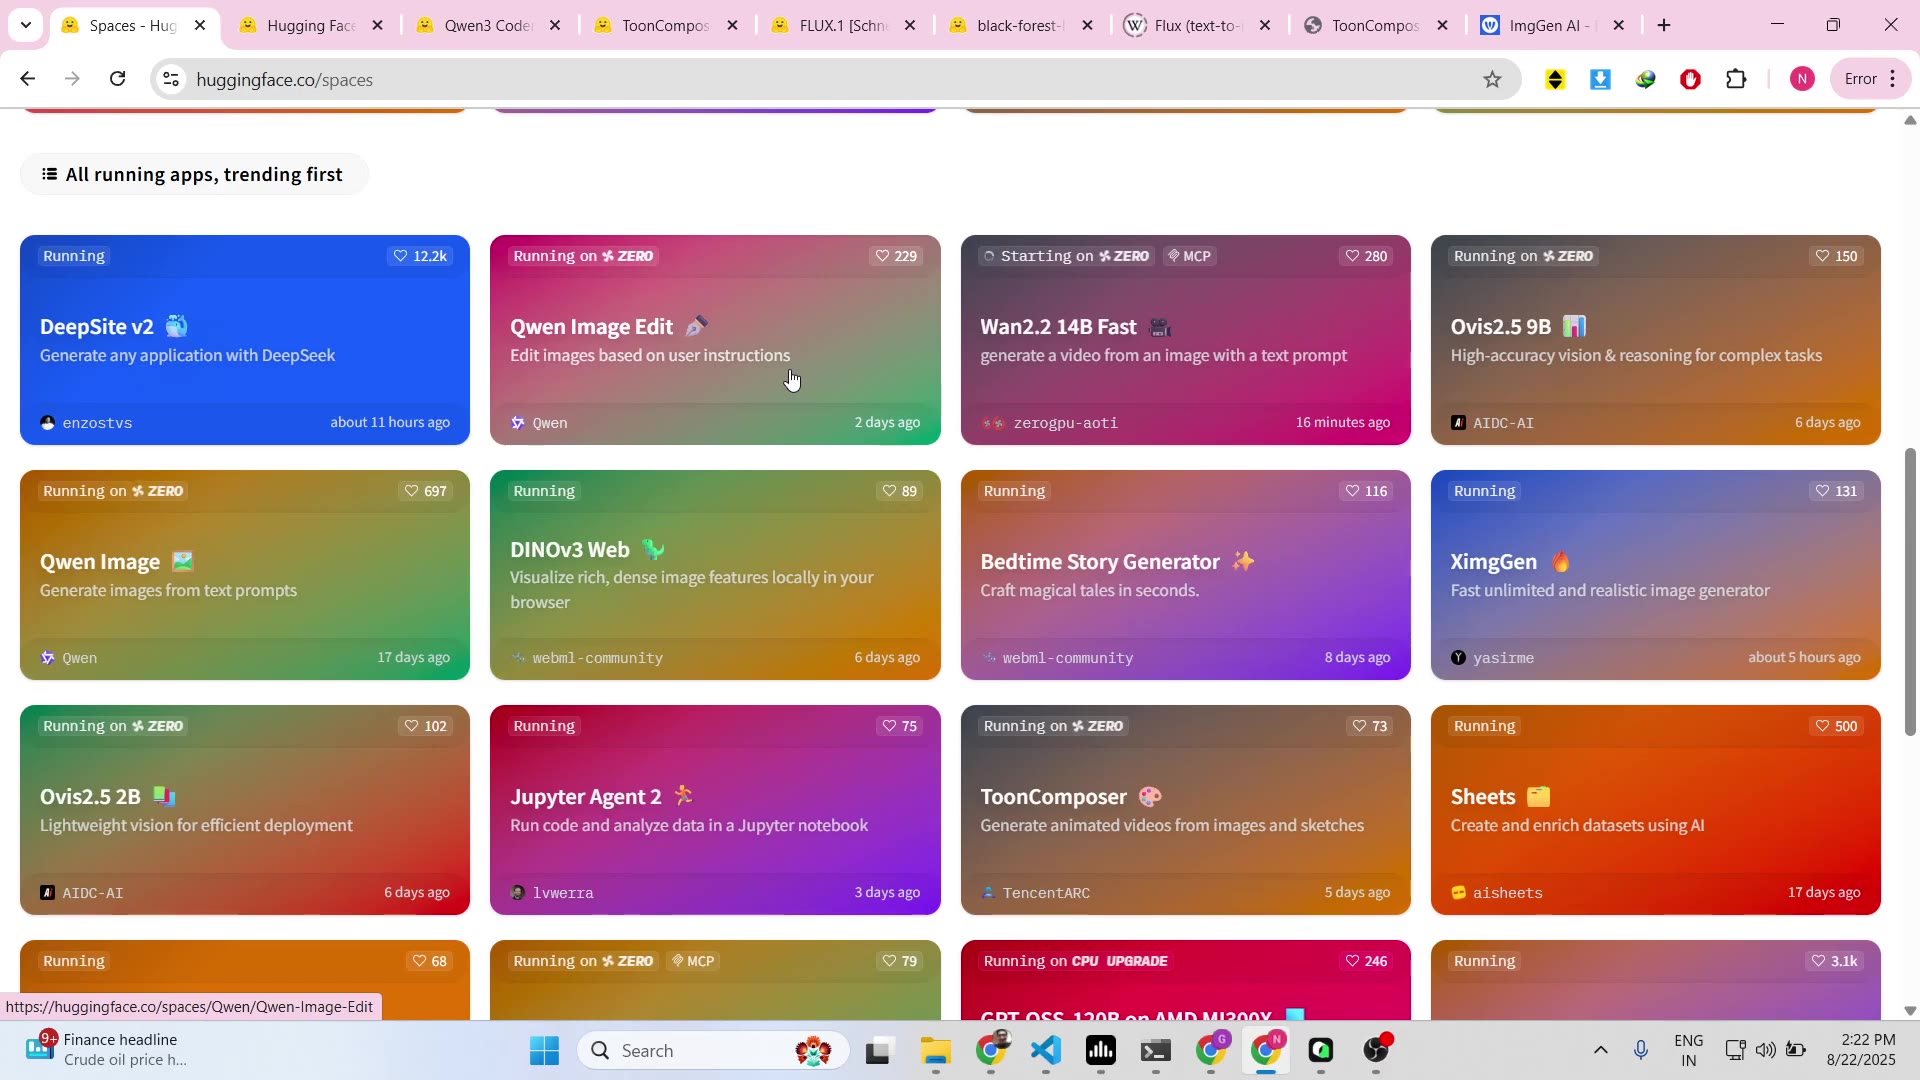Open the Windows Start menu

click(544, 1050)
